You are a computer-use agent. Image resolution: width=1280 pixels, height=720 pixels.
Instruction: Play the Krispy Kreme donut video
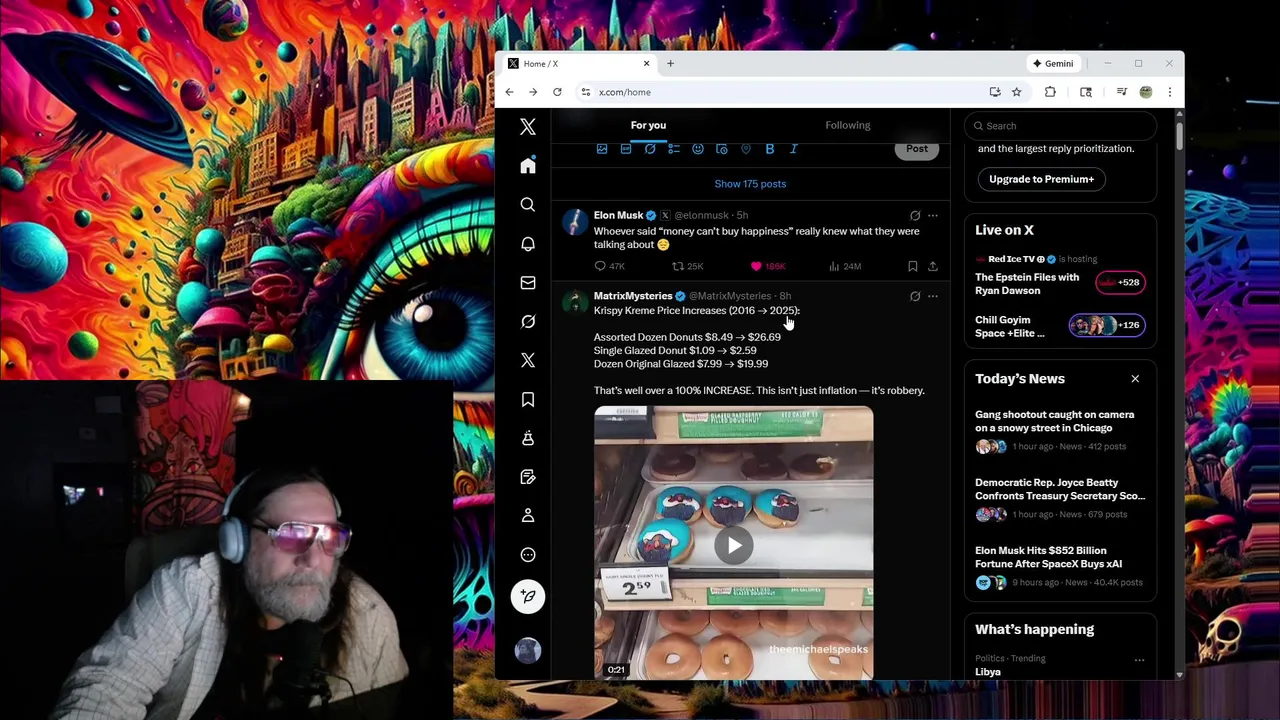(x=734, y=545)
